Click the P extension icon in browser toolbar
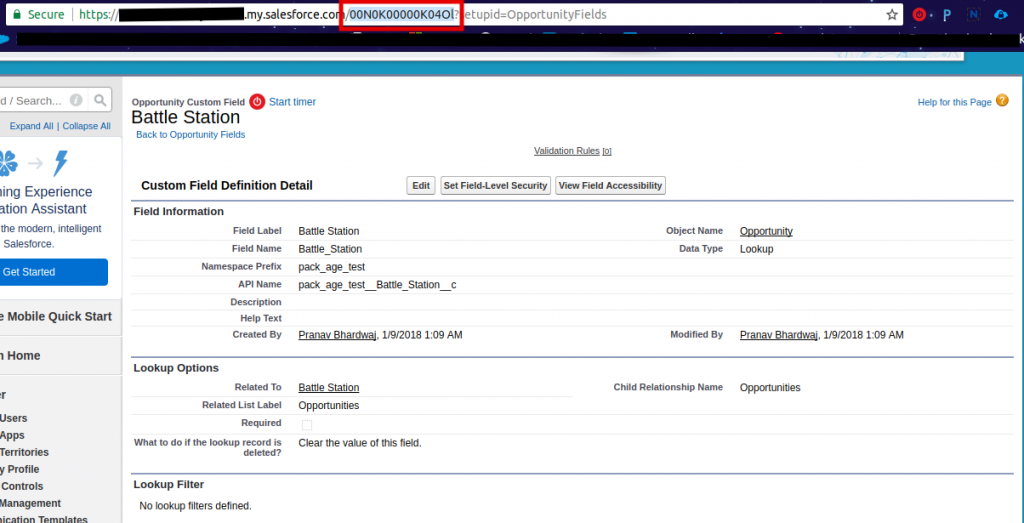The height and width of the screenshot is (523, 1024). 946,15
